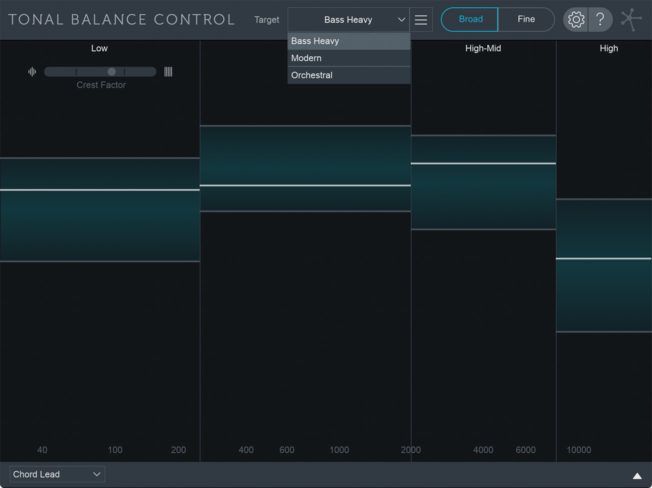Image resolution: width=652 pixels, height=488 pixels.
Task: Click the 600 frequency axis label
Action: coord(287,450)
